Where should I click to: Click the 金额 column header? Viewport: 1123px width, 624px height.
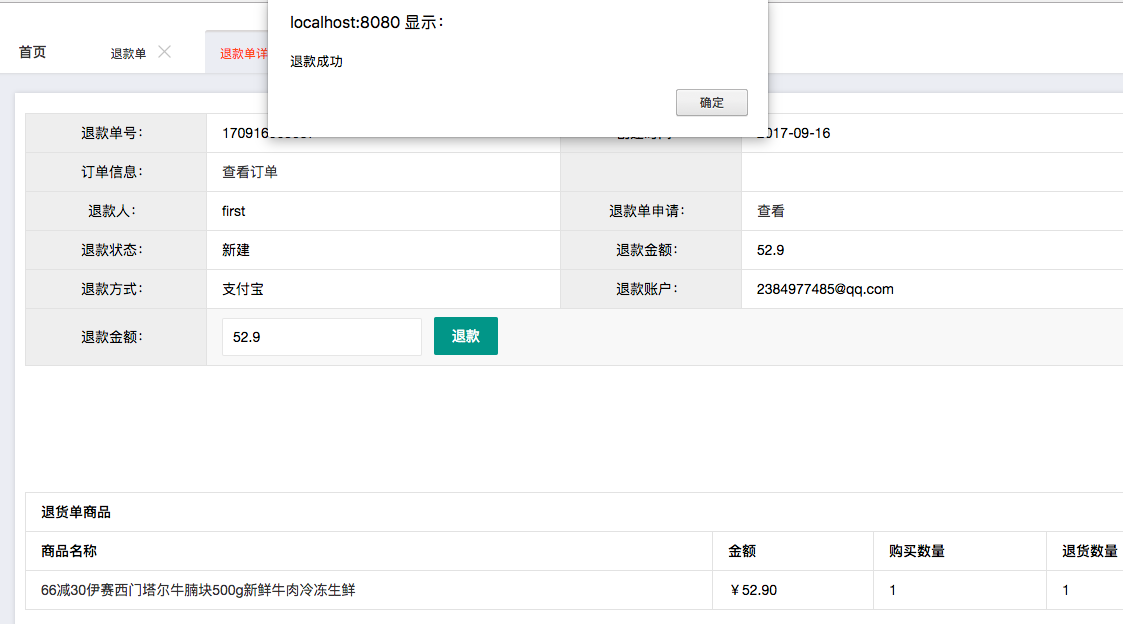tap(742, 551)
